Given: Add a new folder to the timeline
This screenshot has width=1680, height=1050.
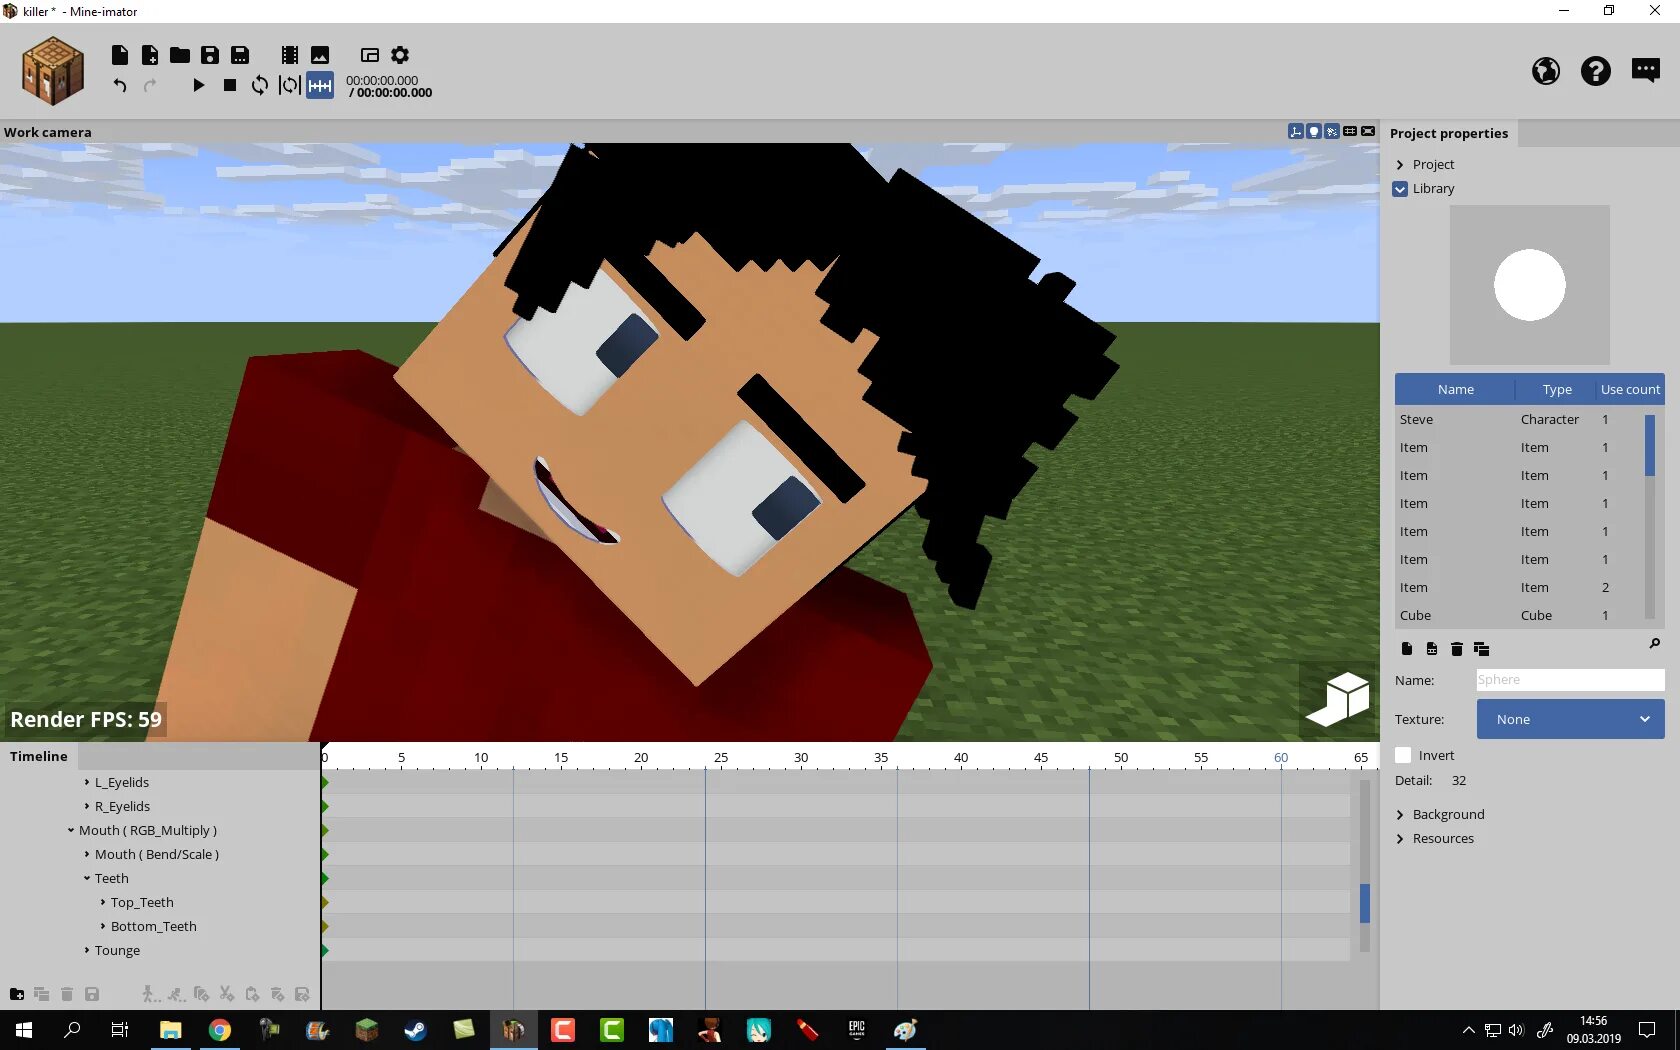Looking at the screenshot, I should click(17, 994).
